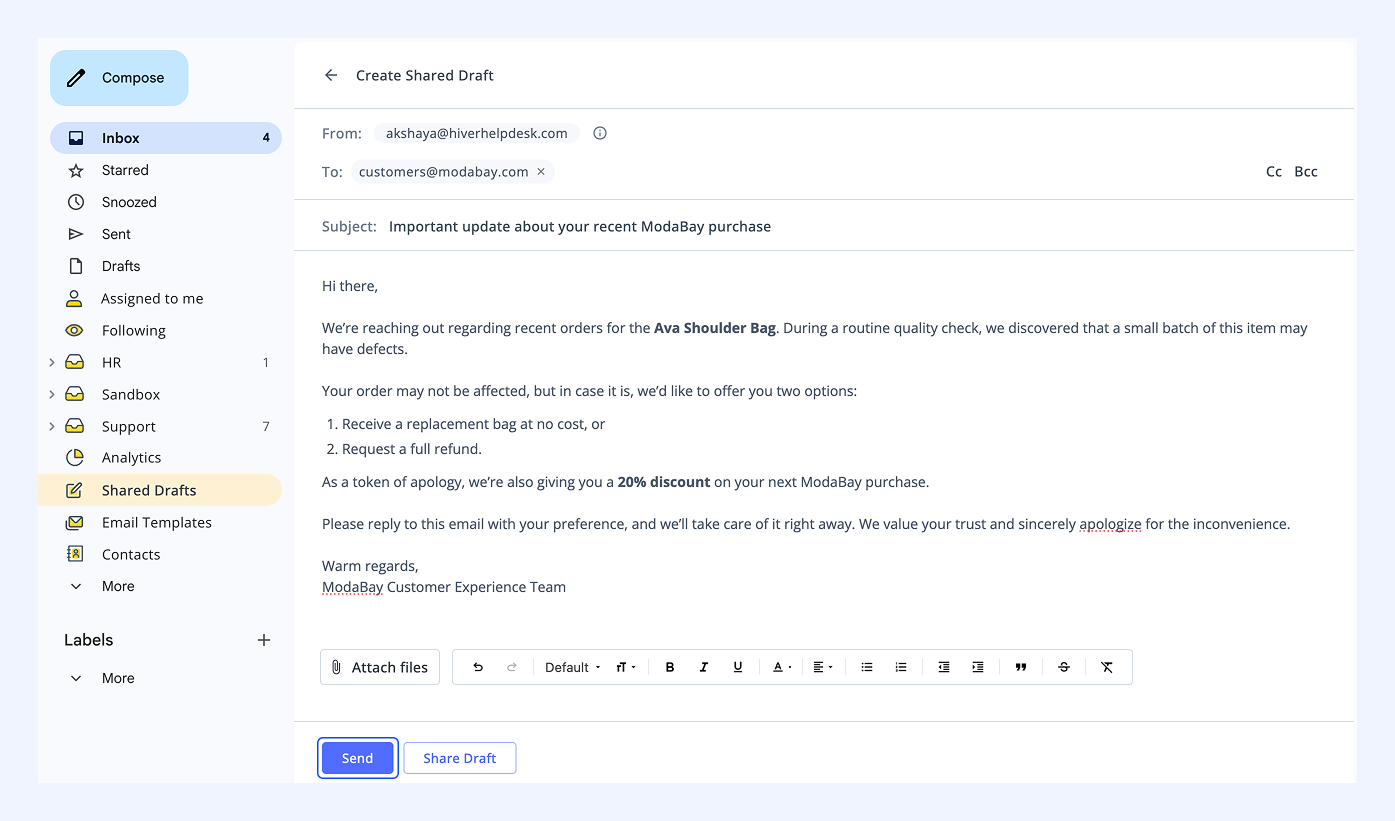Toggle bold formatting in the toolbar
This screenshot has height=821, width=1395.
point(670,667)
